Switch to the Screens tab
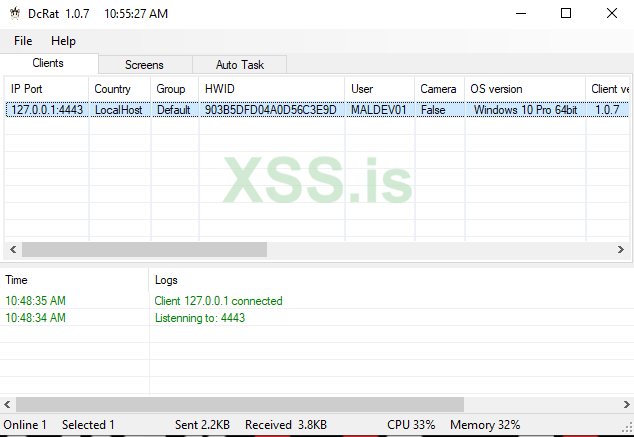The image size is (634, 437). point(144,65)
